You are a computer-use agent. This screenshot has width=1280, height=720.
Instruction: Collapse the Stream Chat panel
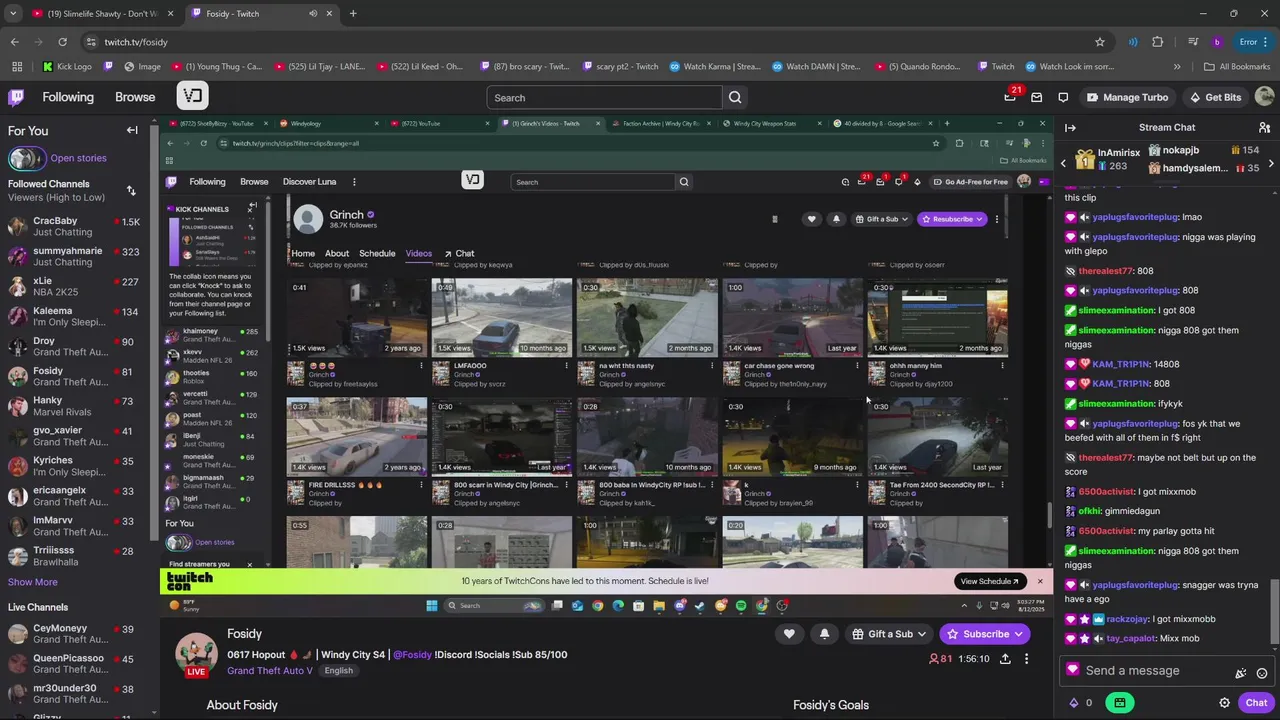1070,128
